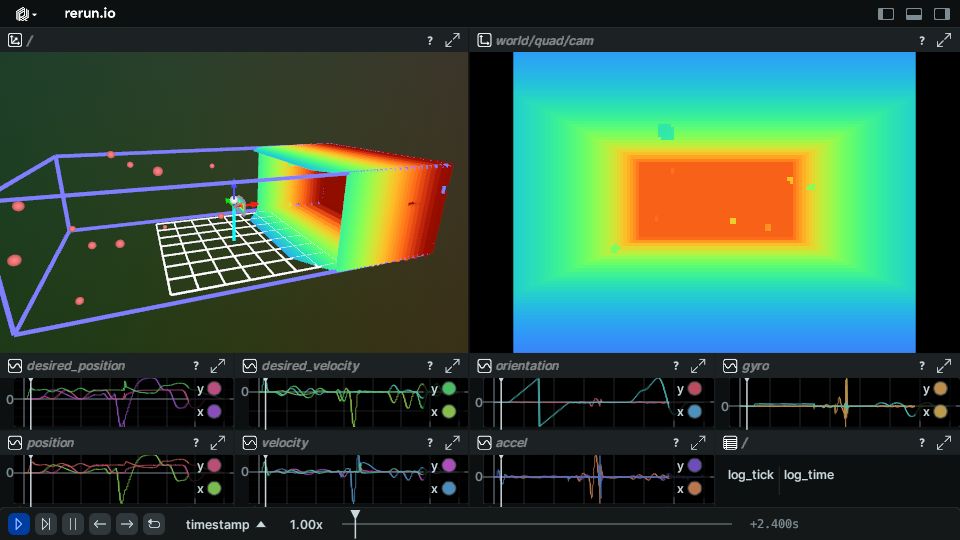Click the velocity plot chart icon
960x540 pixels.
tap(249, 443)
